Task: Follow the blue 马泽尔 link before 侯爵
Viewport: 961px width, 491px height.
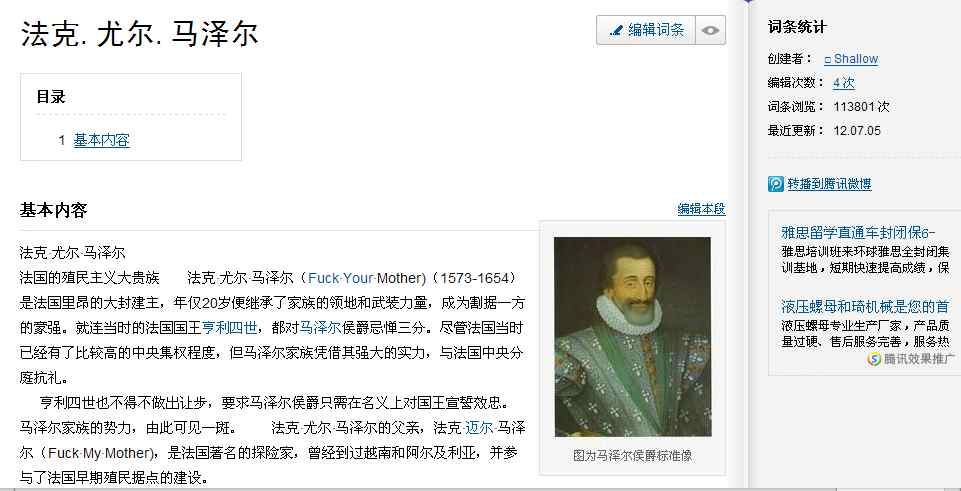Action: (320, 328)
